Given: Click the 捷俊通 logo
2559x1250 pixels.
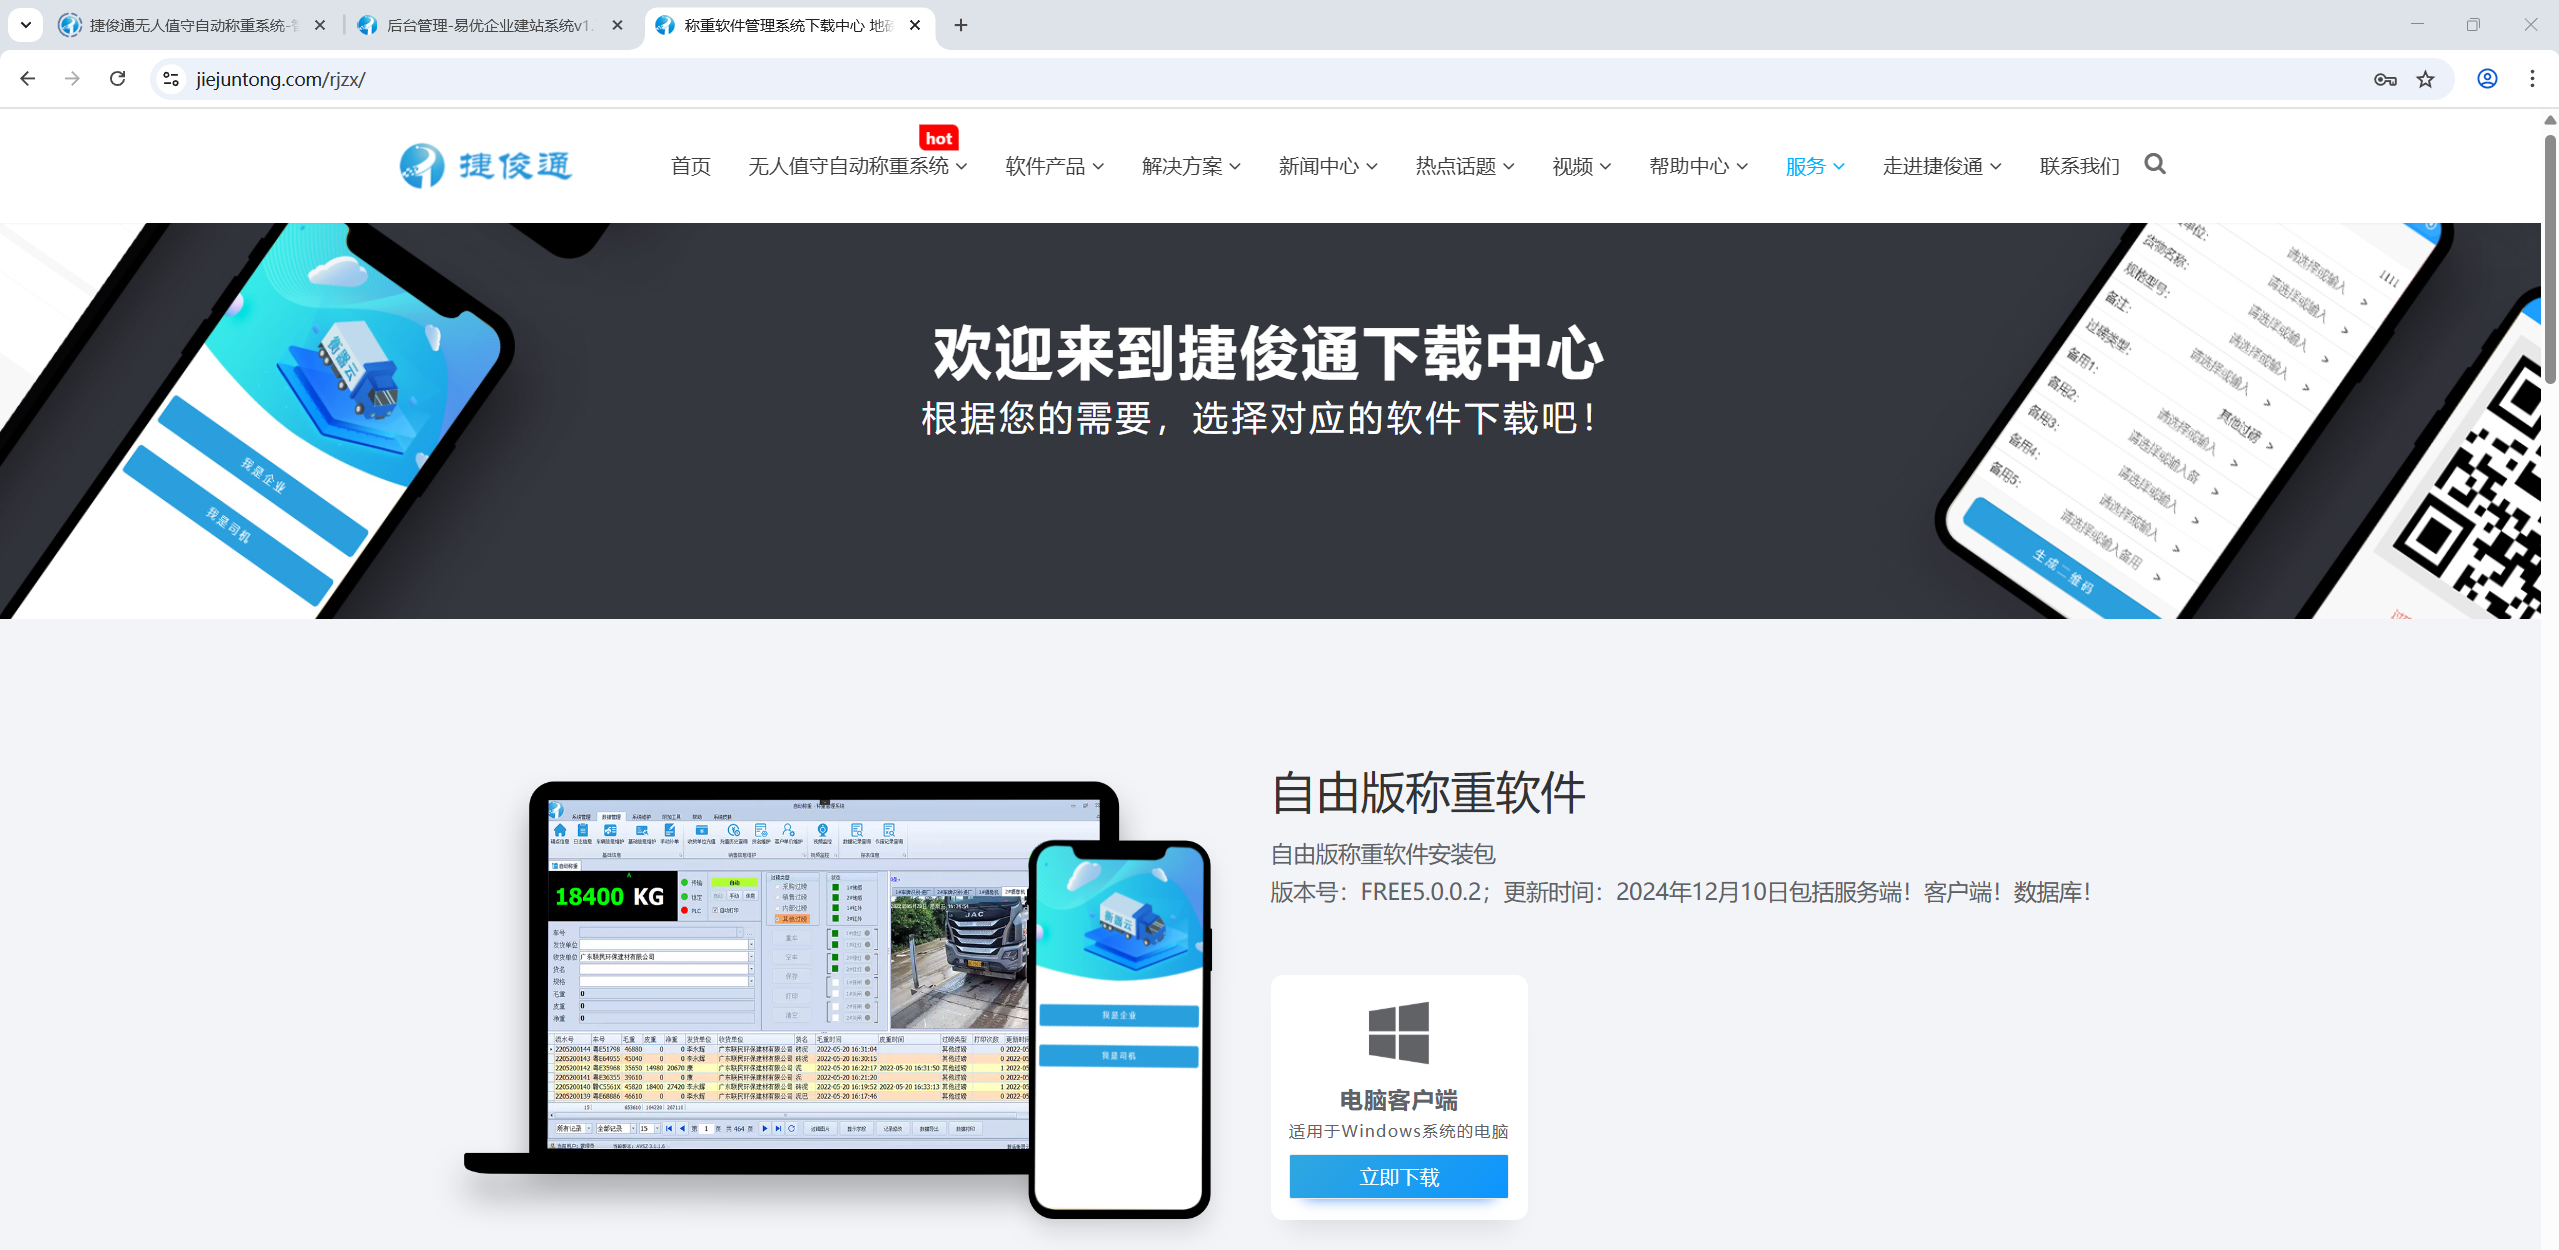Looking at the screenshot, I should click(486, 165).
